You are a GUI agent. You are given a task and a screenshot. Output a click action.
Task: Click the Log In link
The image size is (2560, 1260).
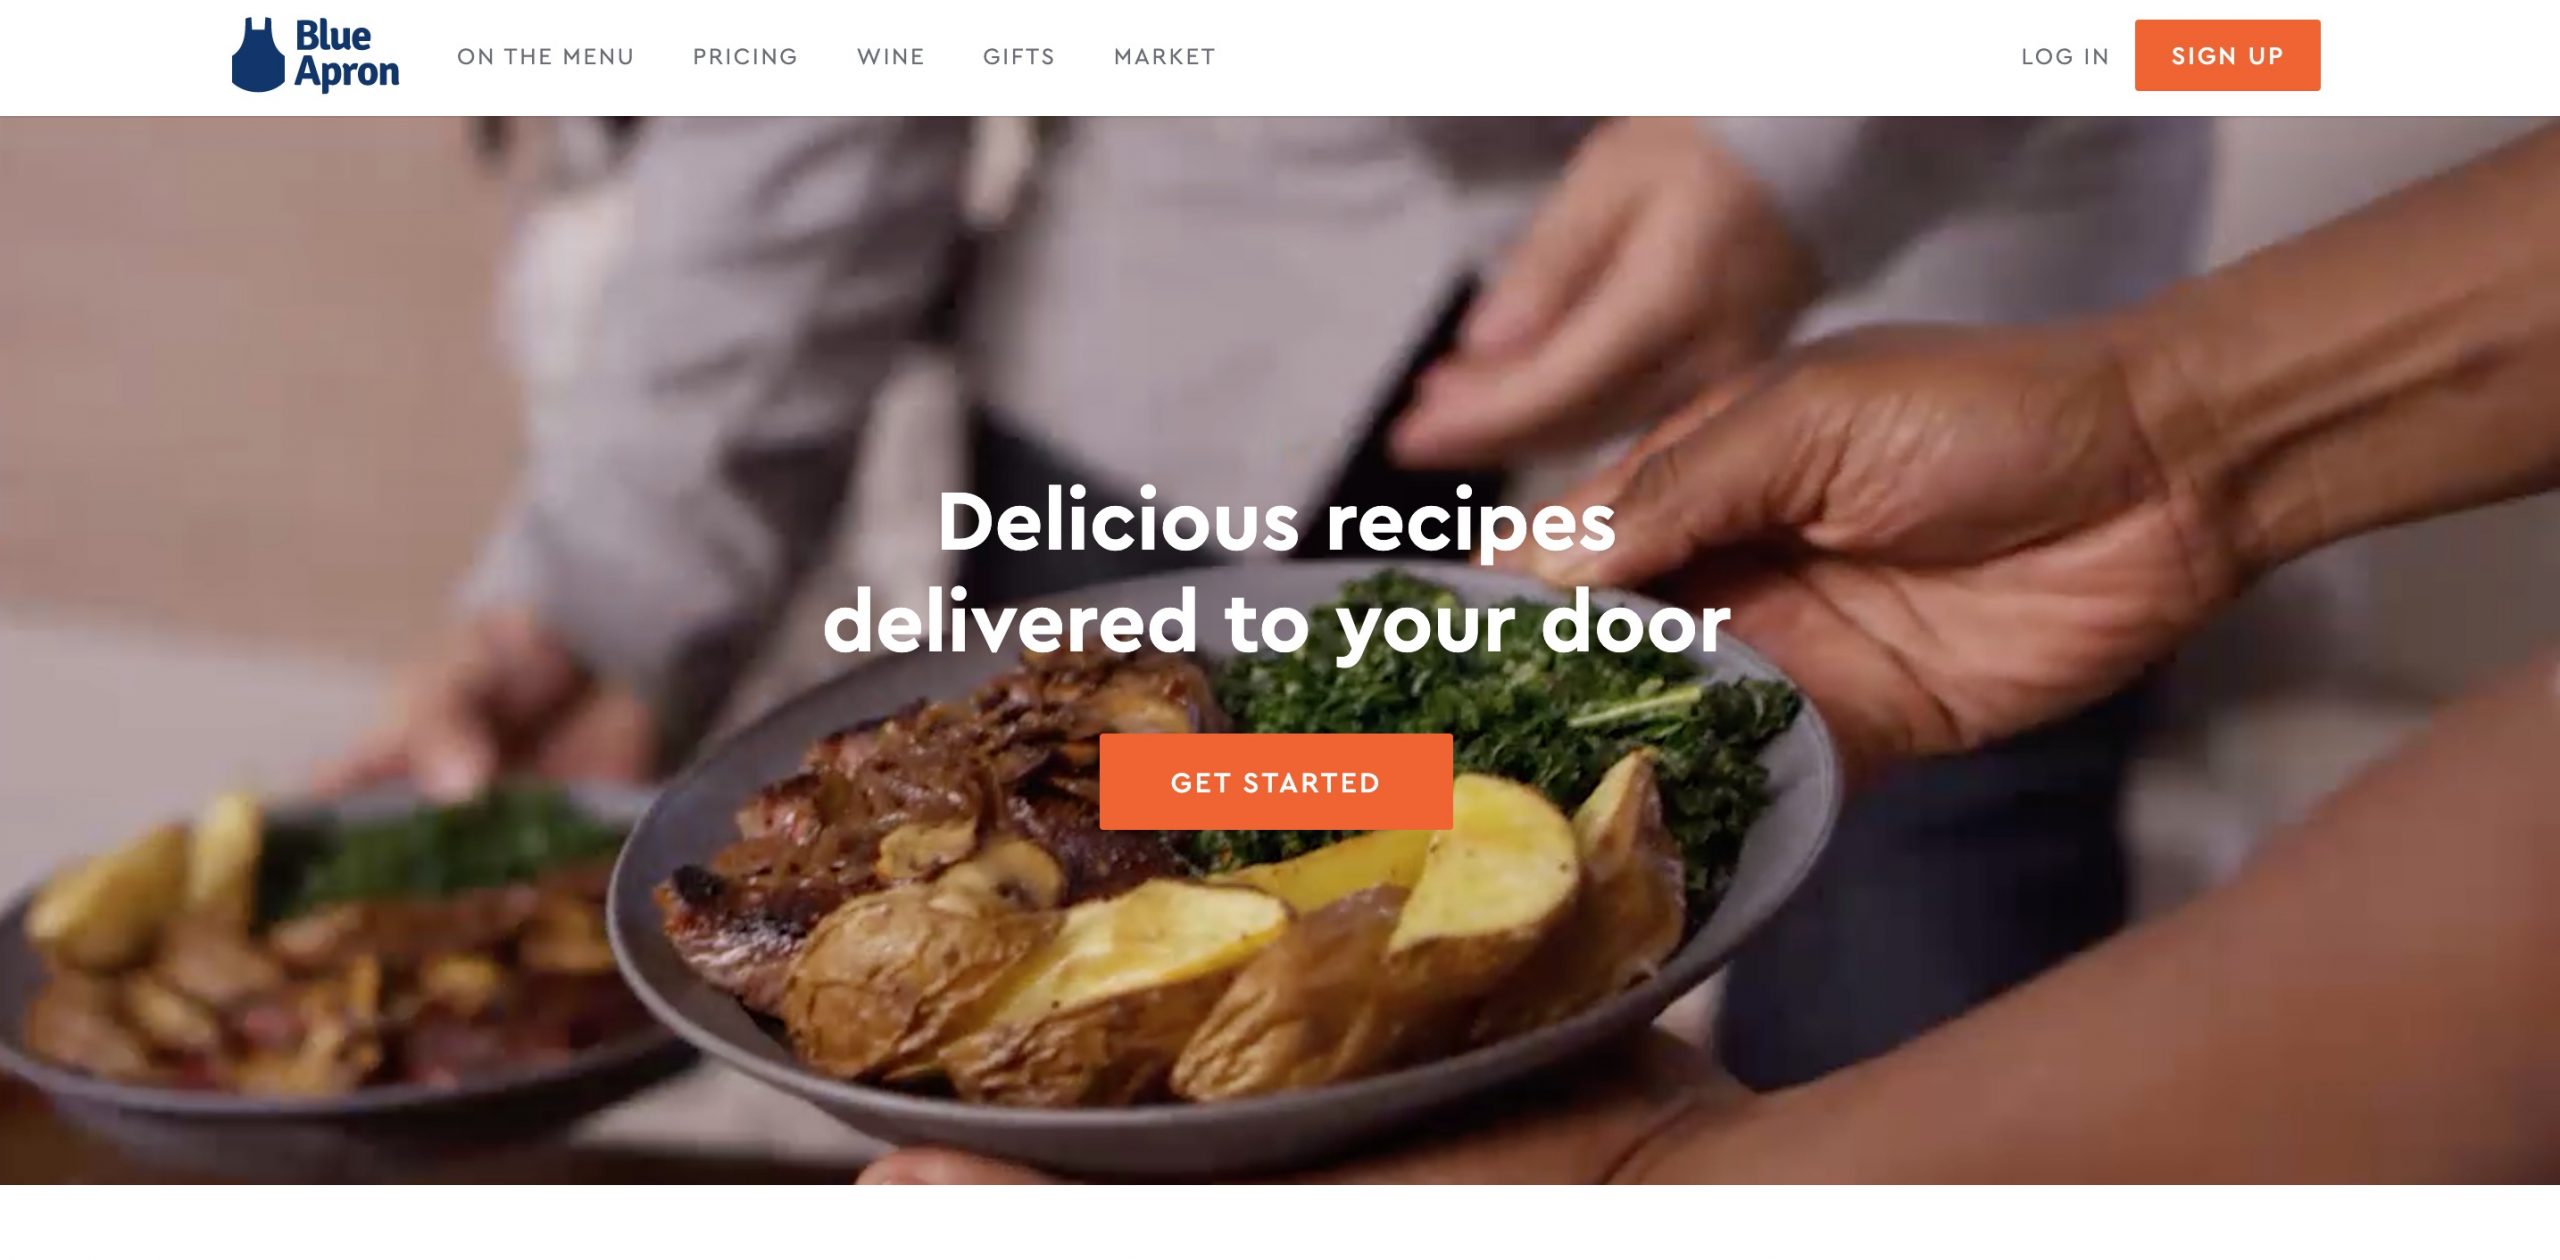click(2064, 57)
